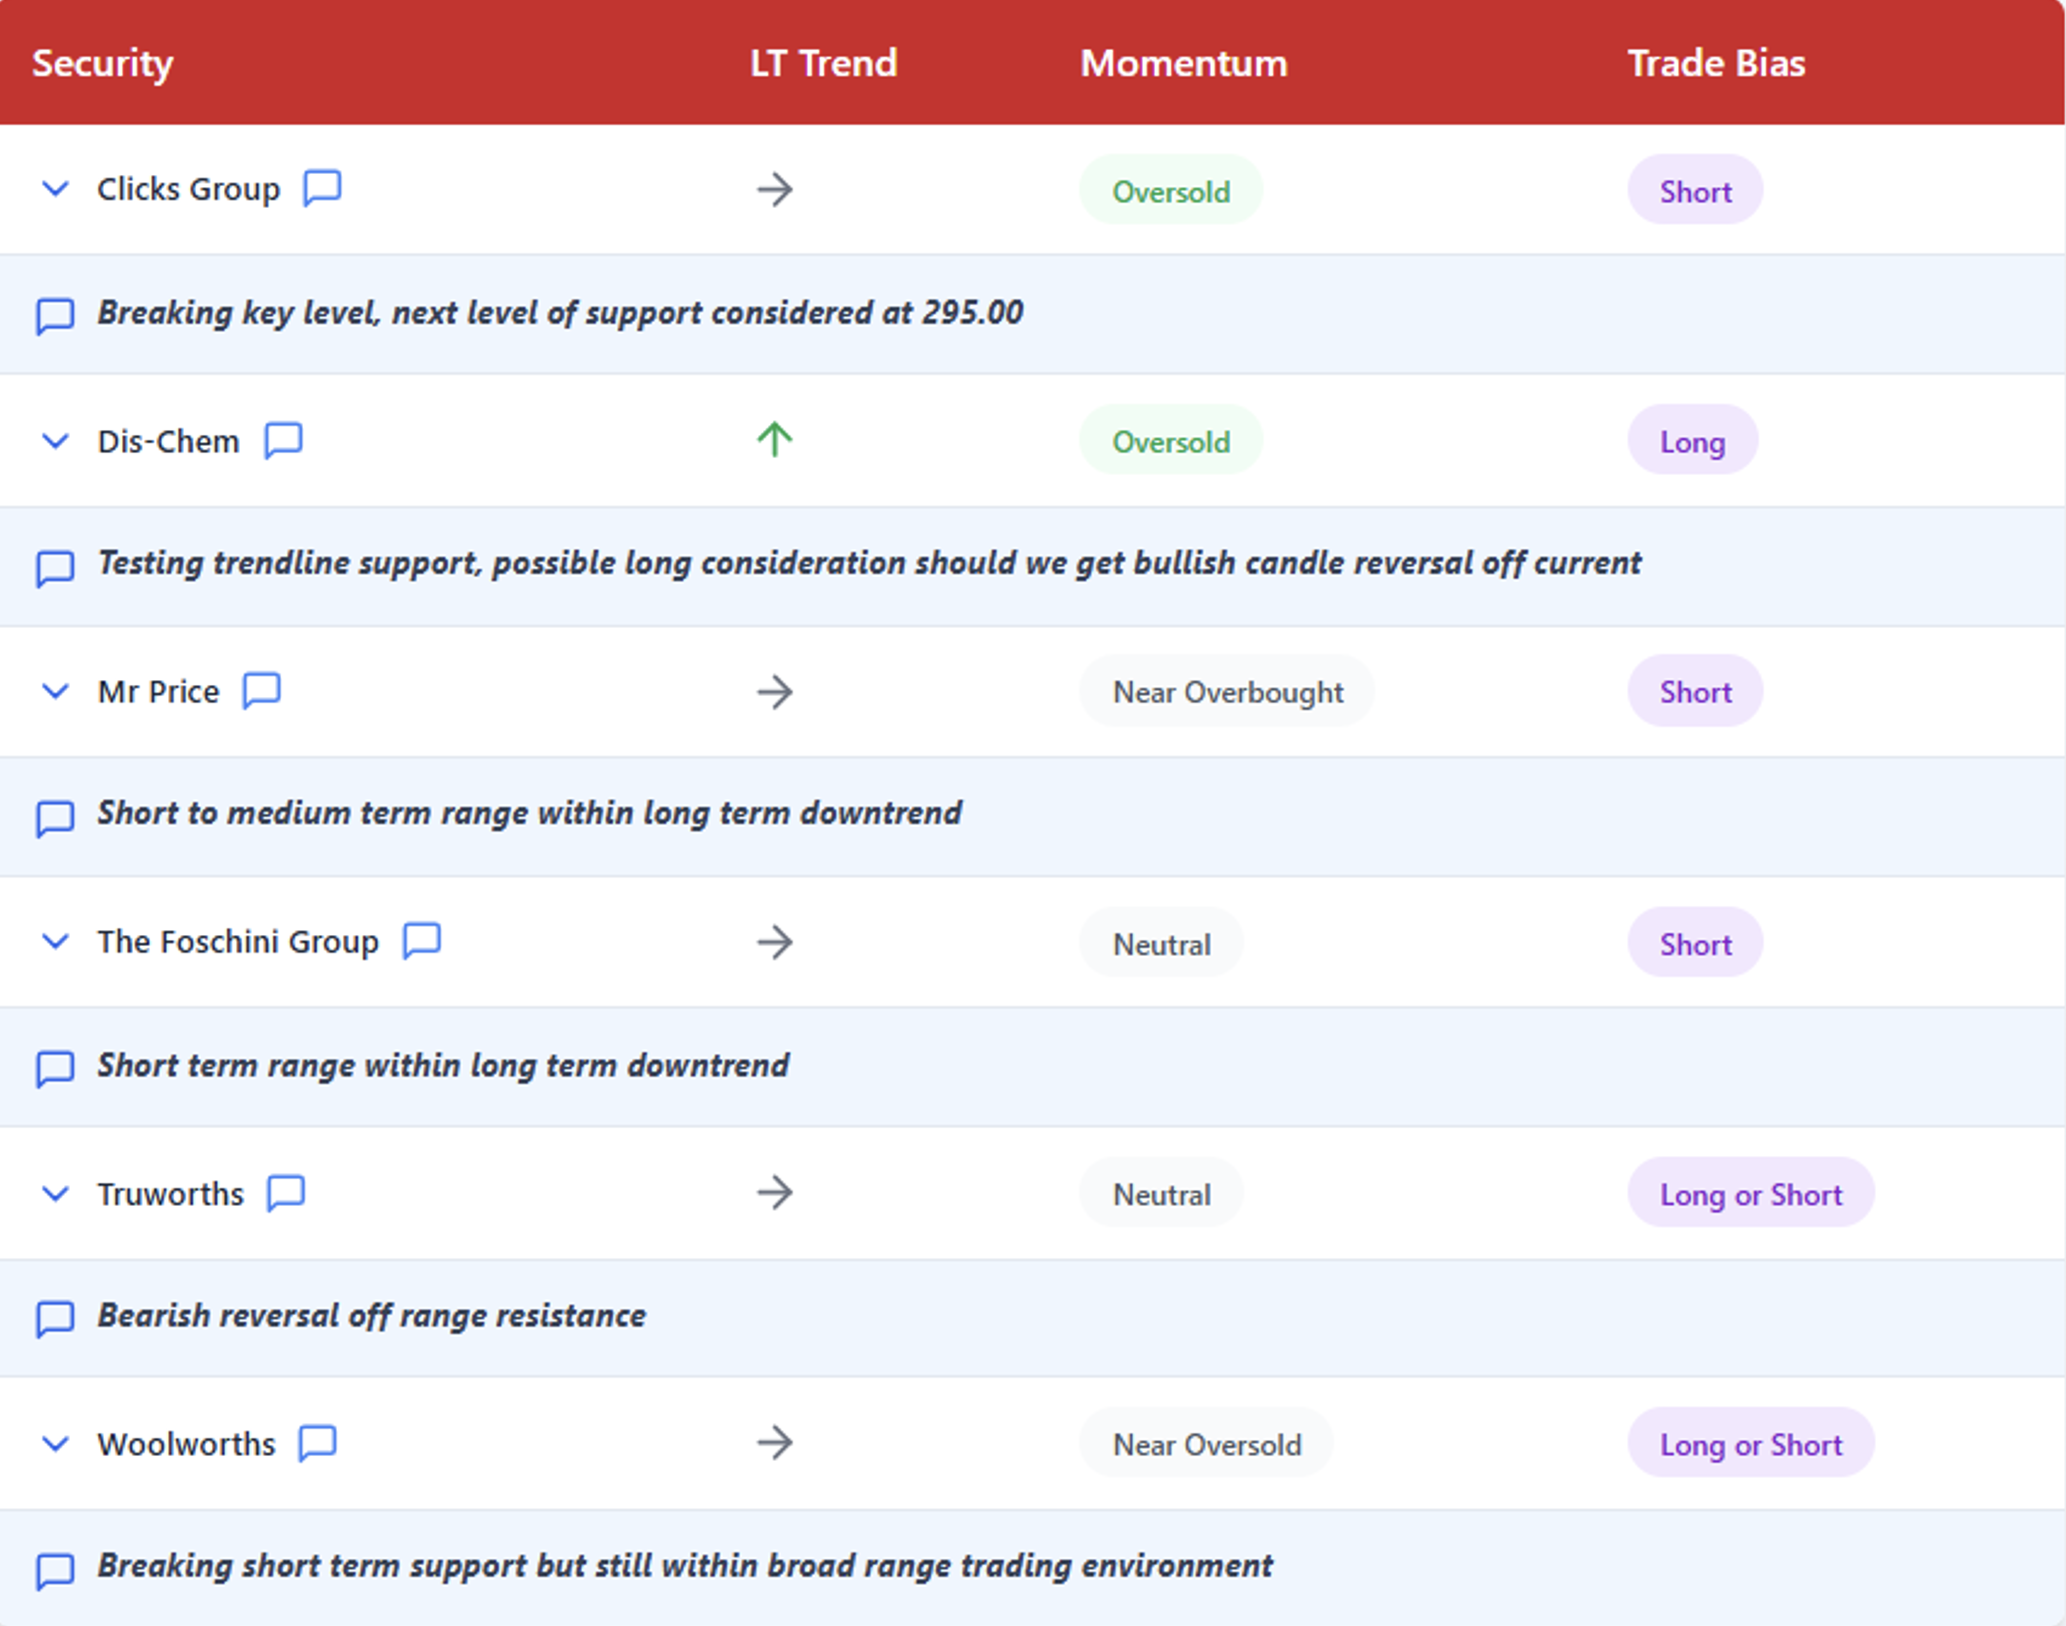
Task: Click the note about support at 295.00
Action: (x=560, y=313)
